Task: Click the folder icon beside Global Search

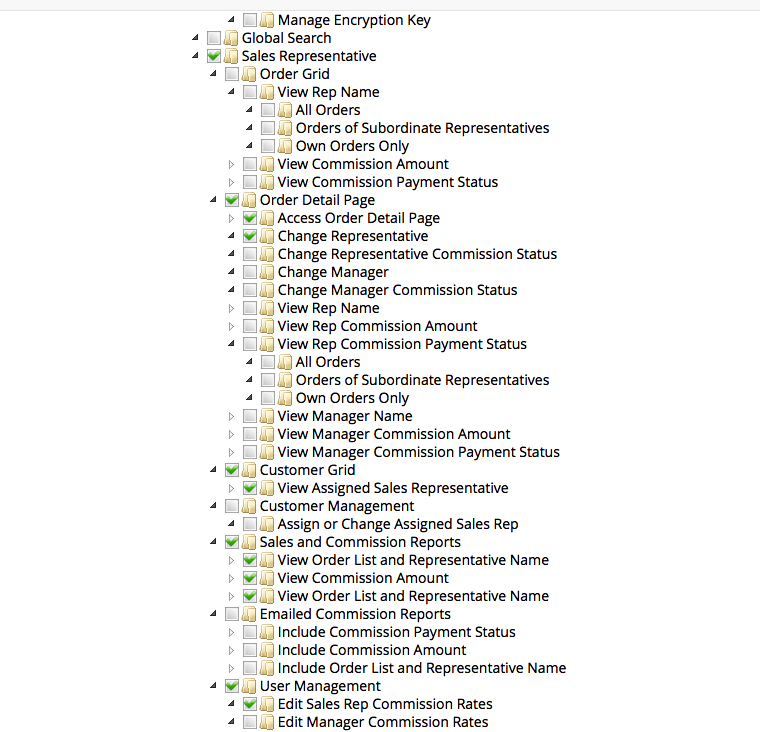Action: (x=231, y=38)
